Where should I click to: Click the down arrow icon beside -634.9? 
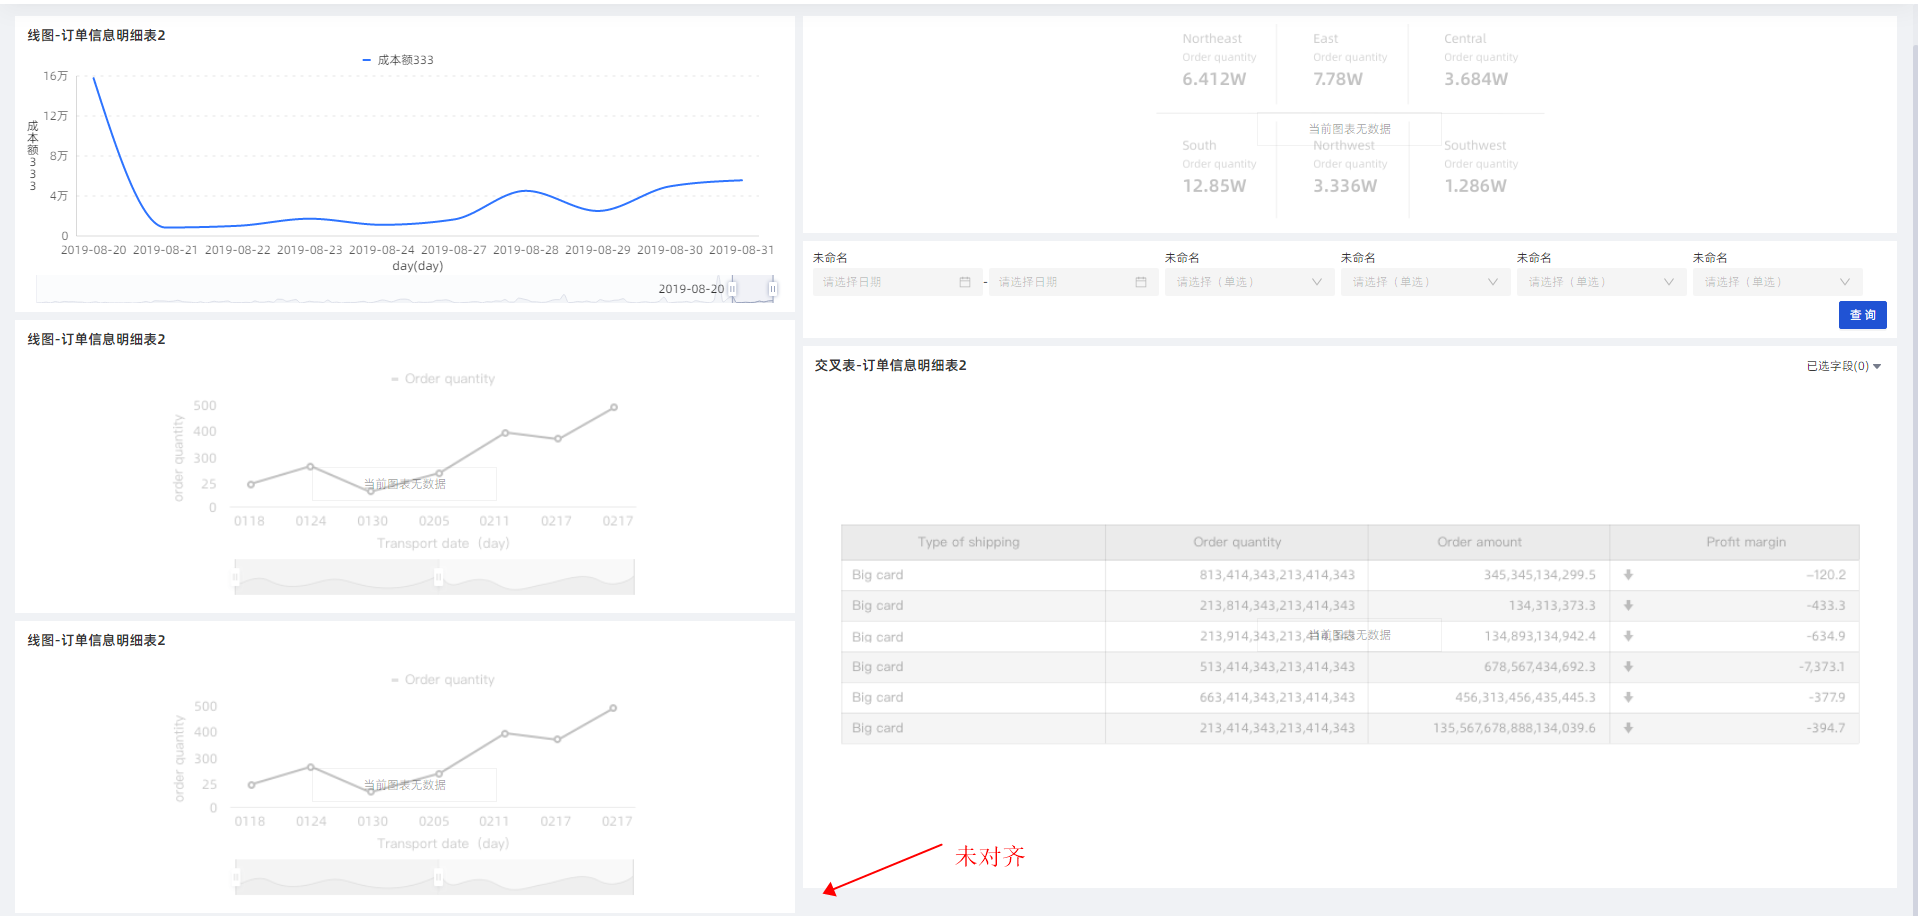point(1628,636)
